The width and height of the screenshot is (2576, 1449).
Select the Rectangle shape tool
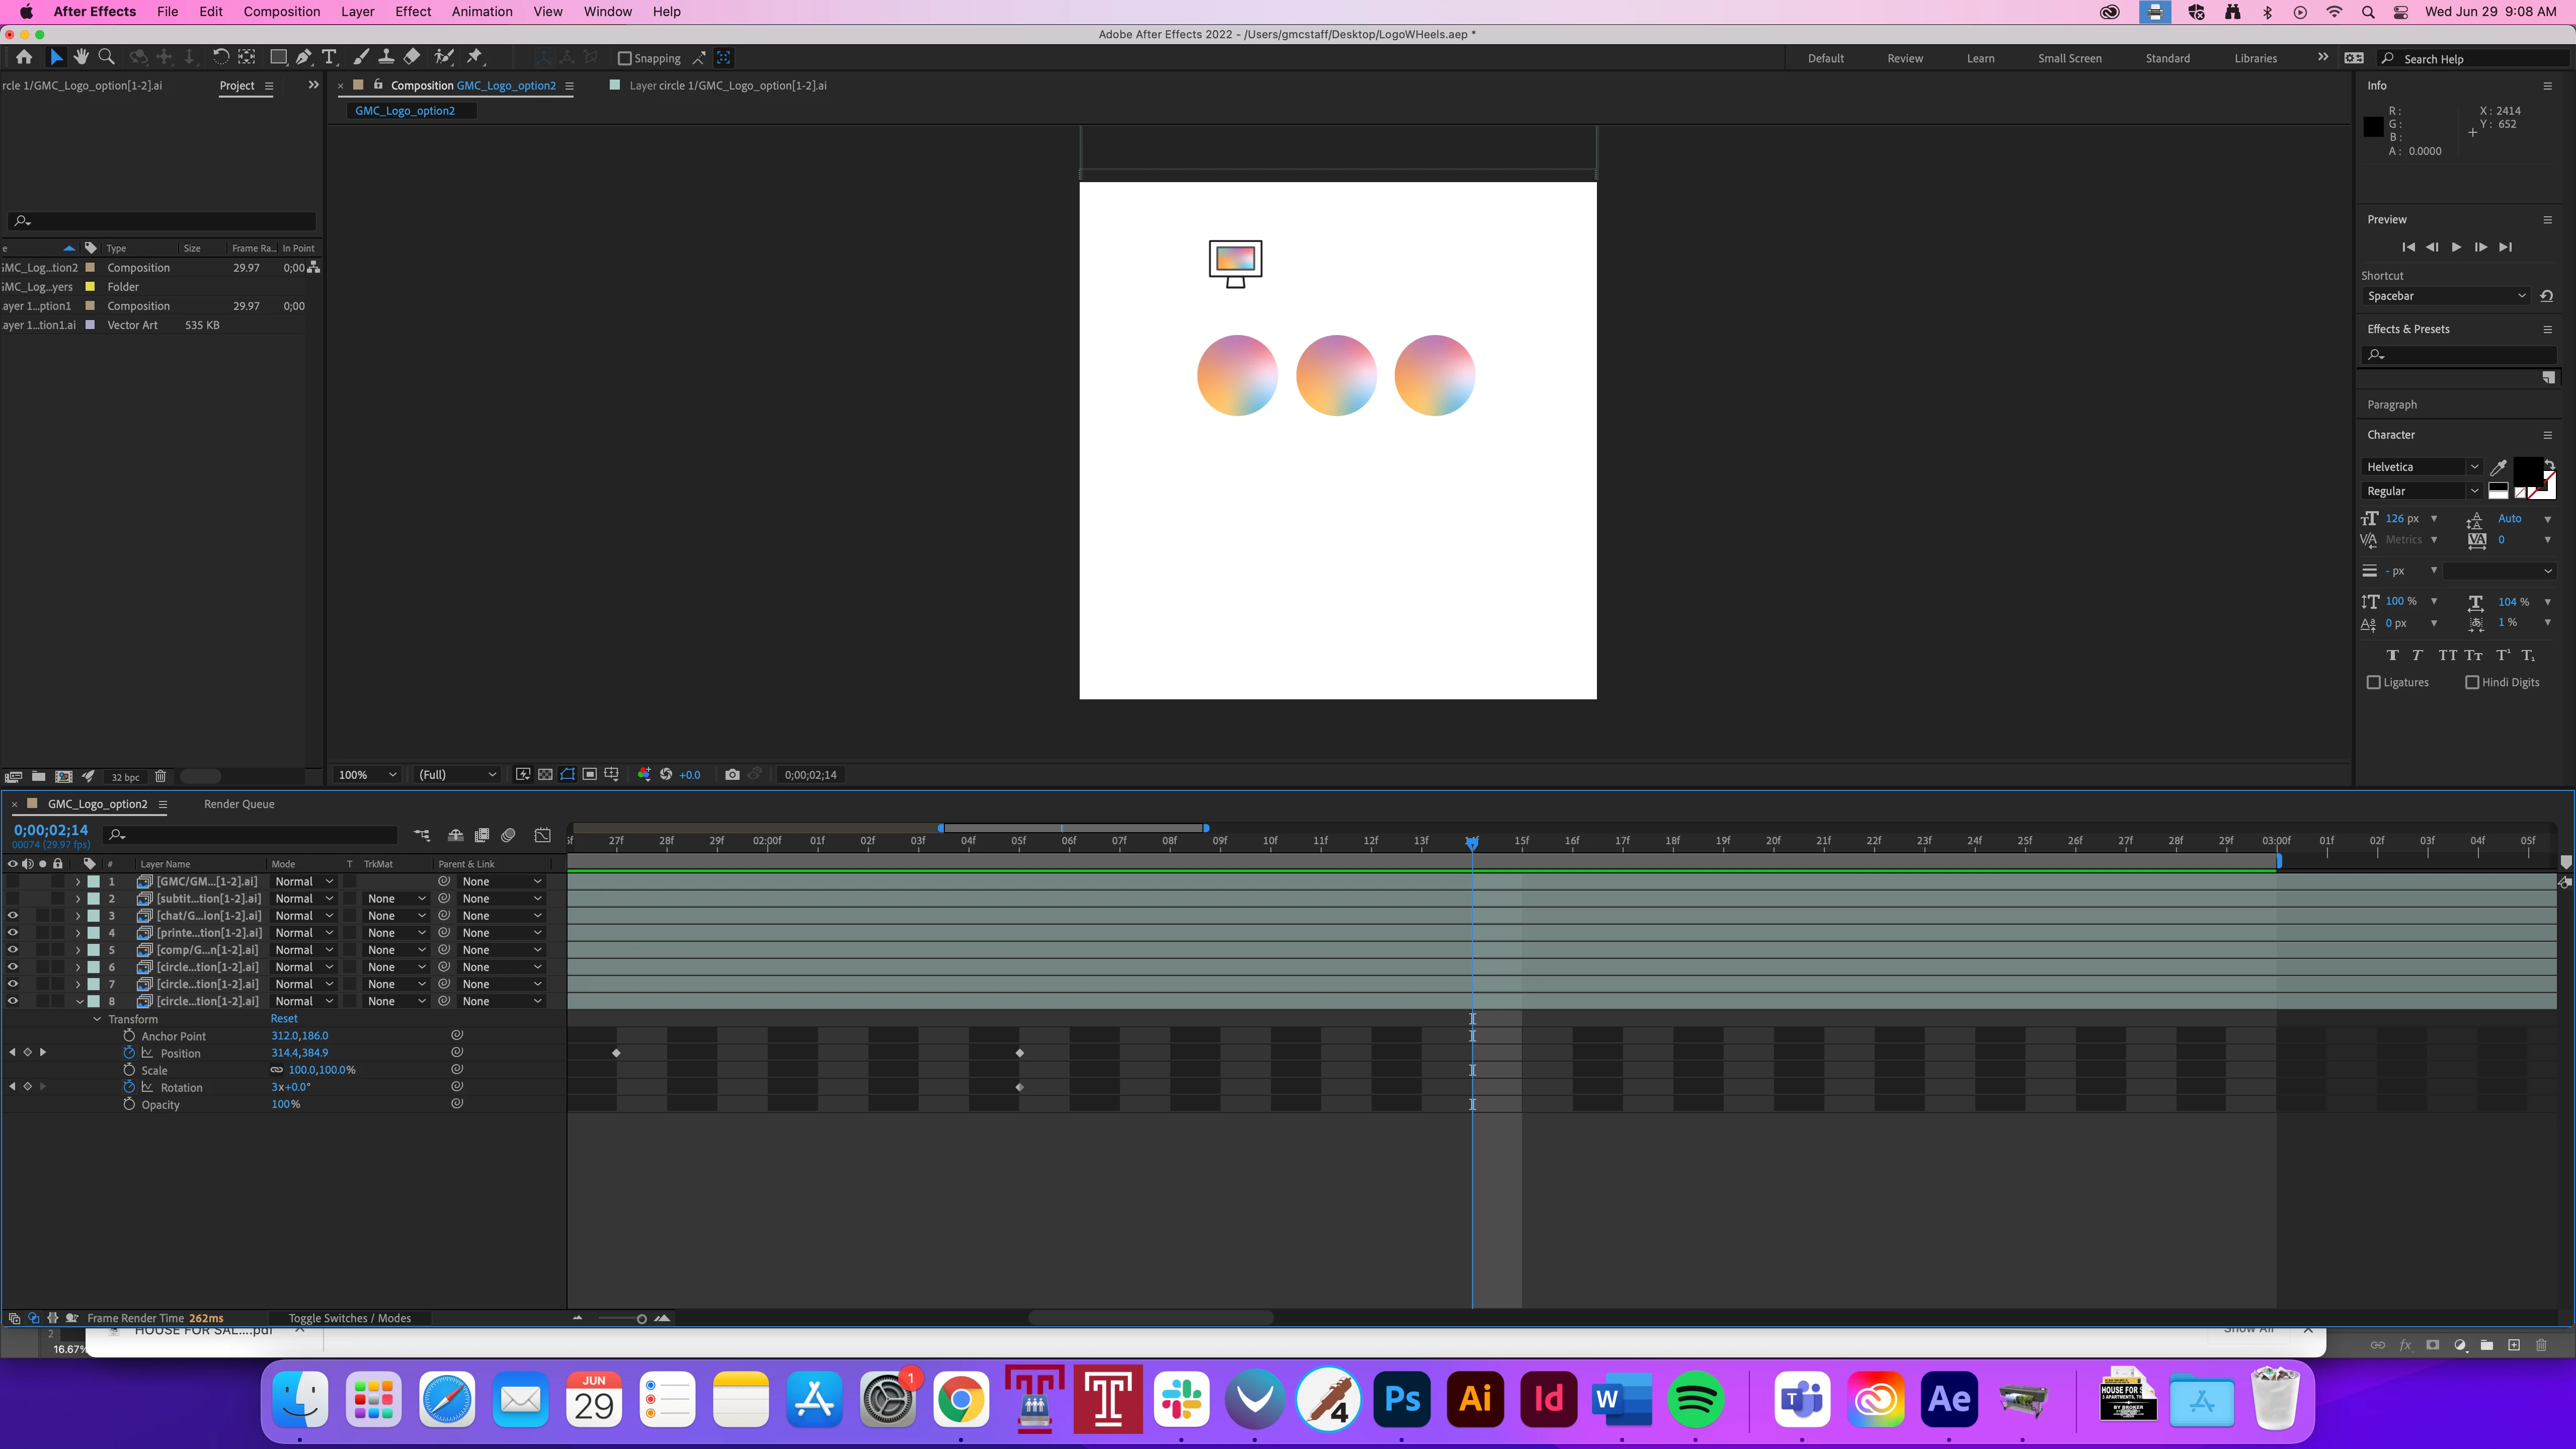tap(279, 57)
